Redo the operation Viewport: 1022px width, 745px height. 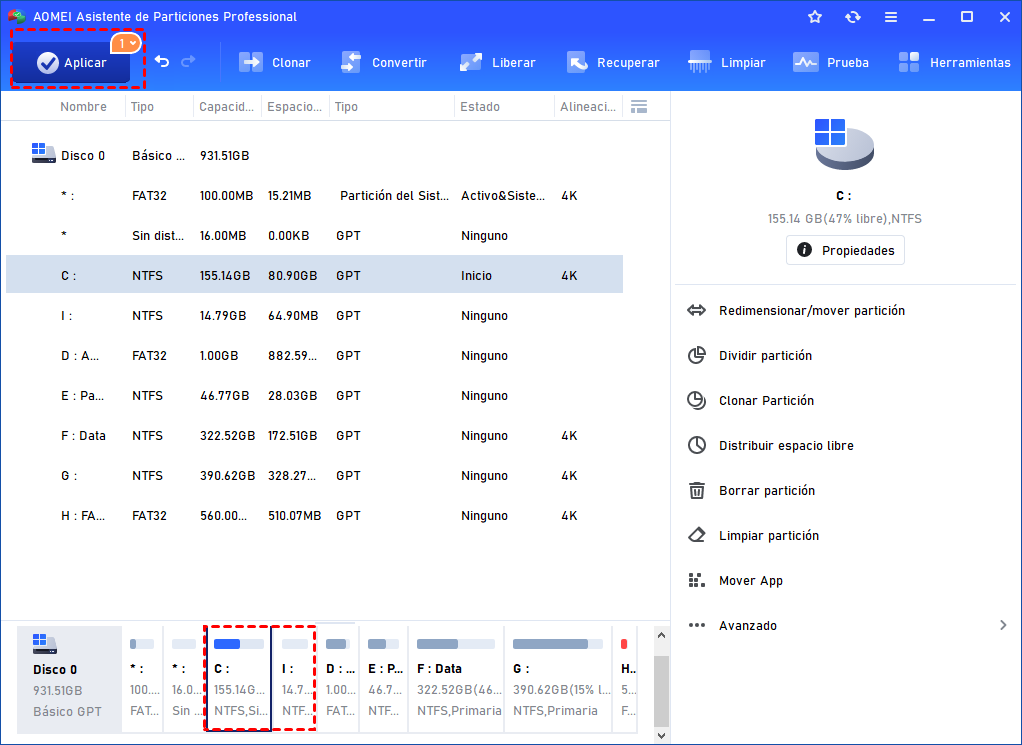[x=188, y=62]
